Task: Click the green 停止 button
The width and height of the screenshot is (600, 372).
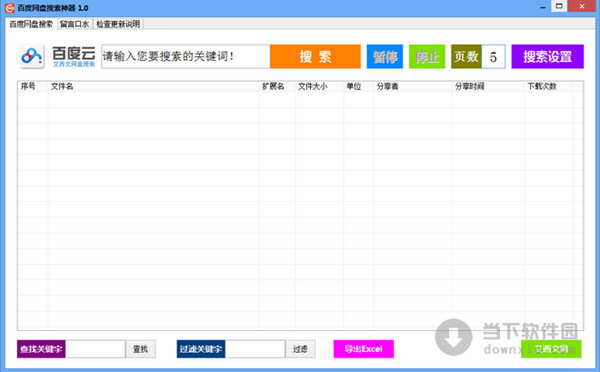Action: tap(427, 57)
